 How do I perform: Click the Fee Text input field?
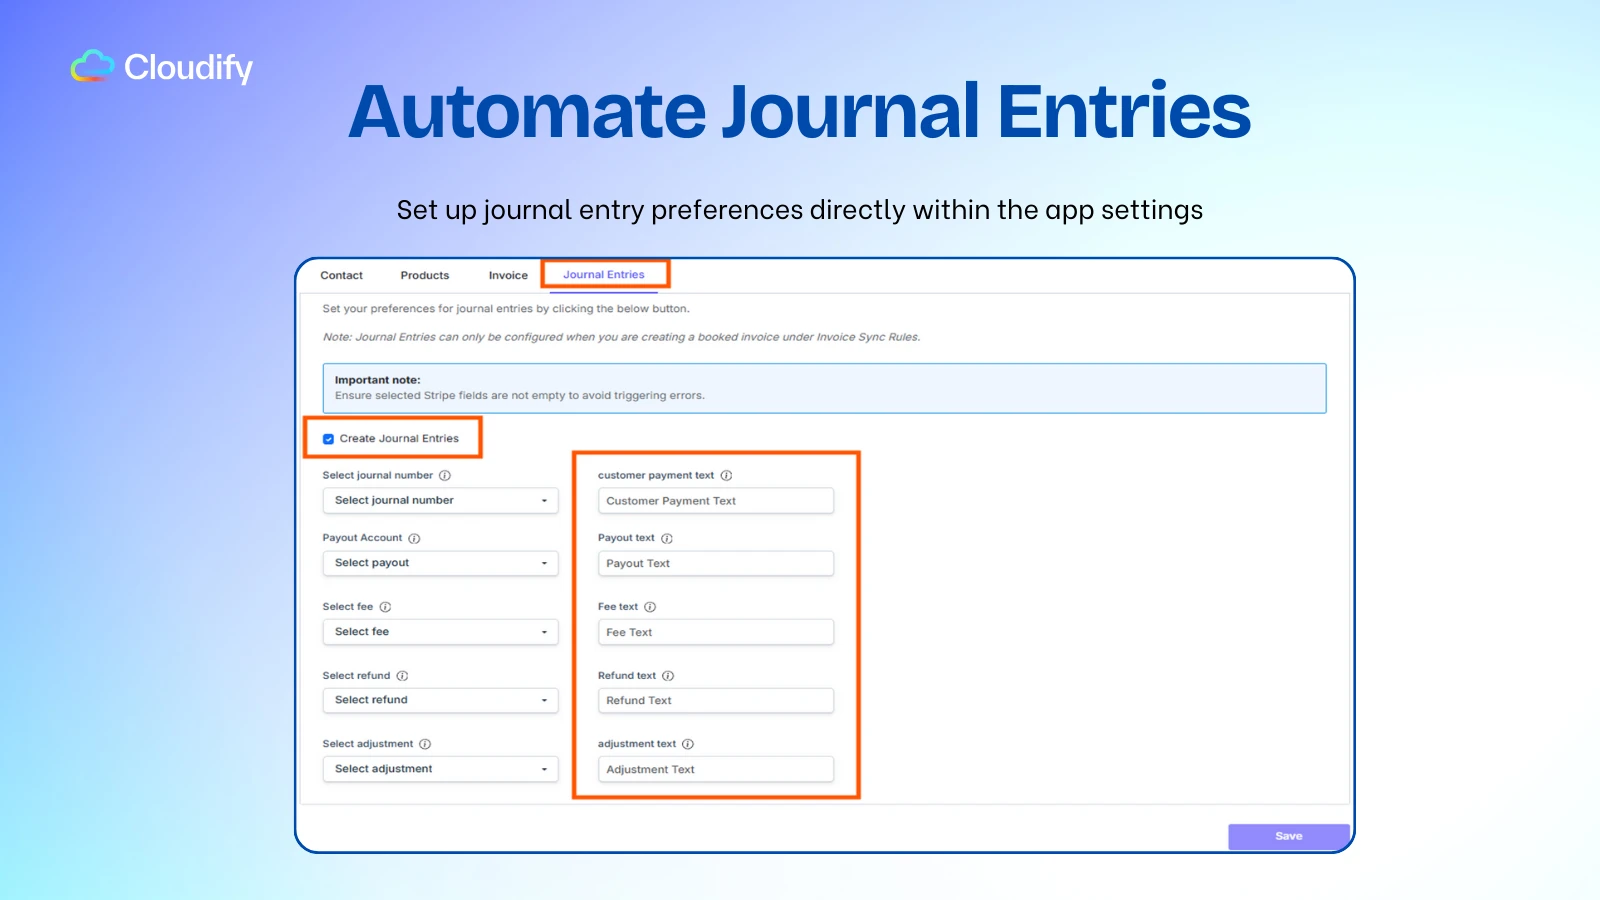point(716,632)
